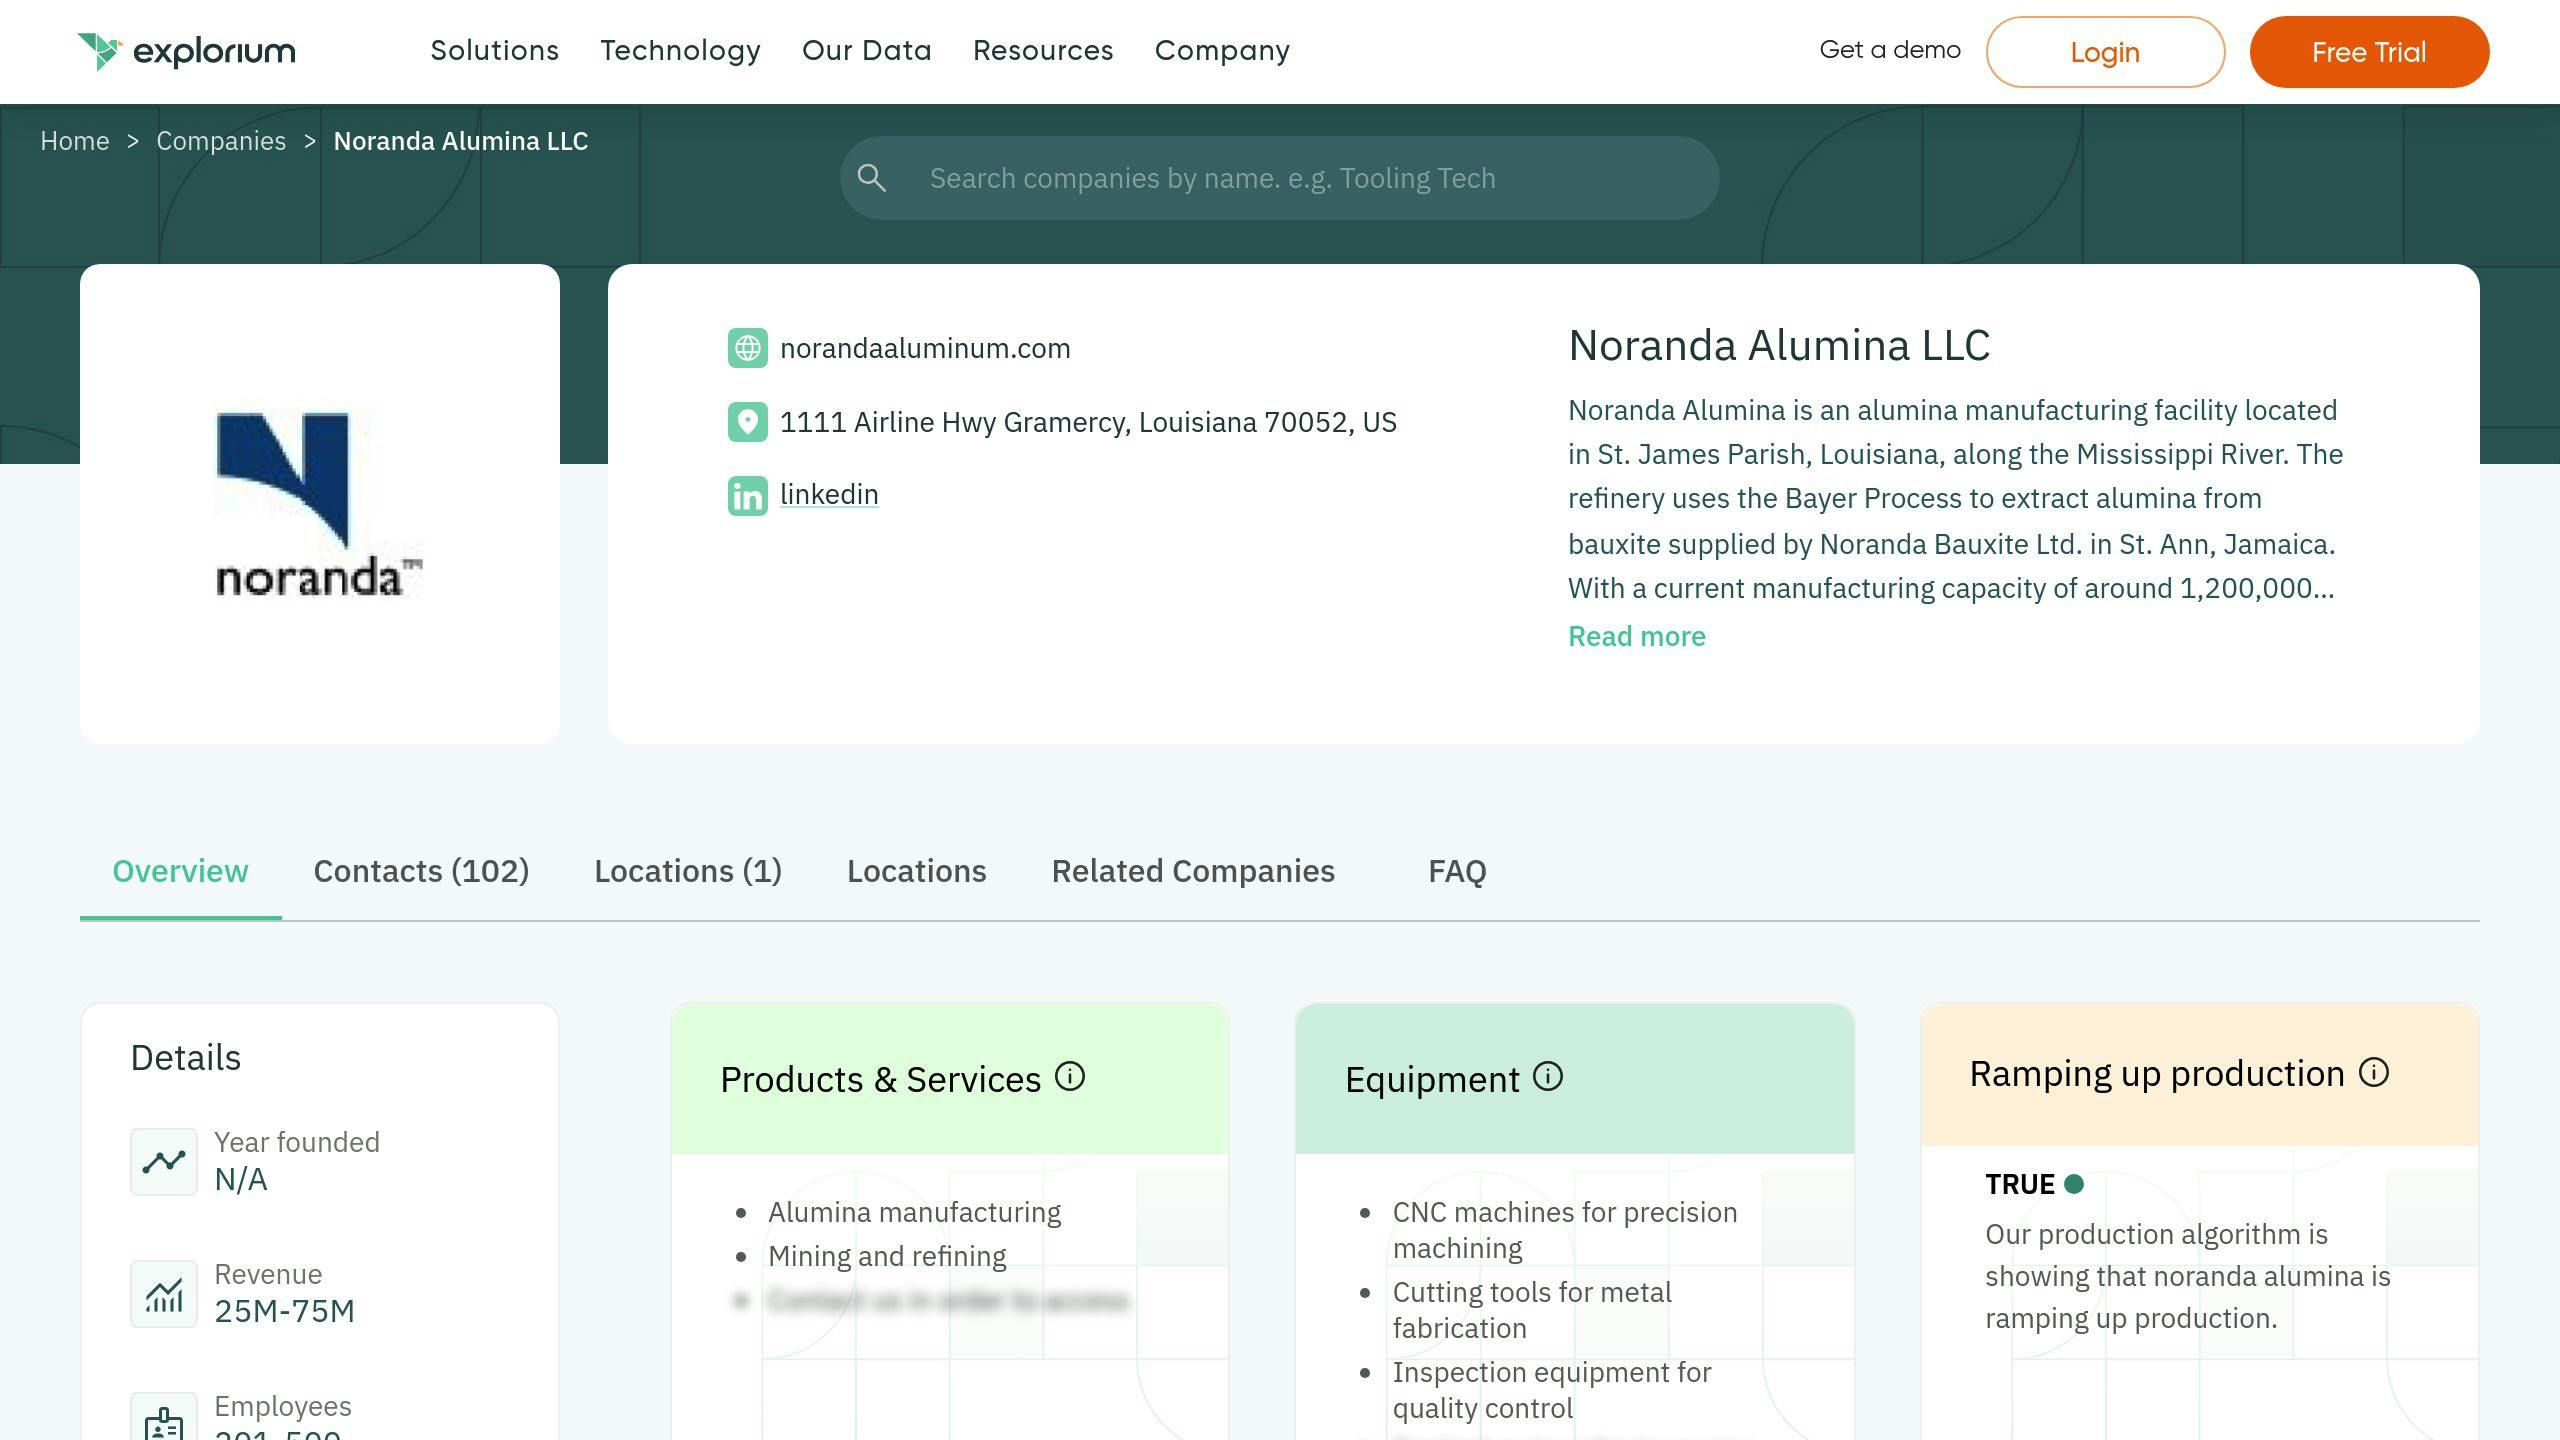Switch to the Locations tab
The height and width of the screenshot is (1440, 2560).
click(916, 871)
